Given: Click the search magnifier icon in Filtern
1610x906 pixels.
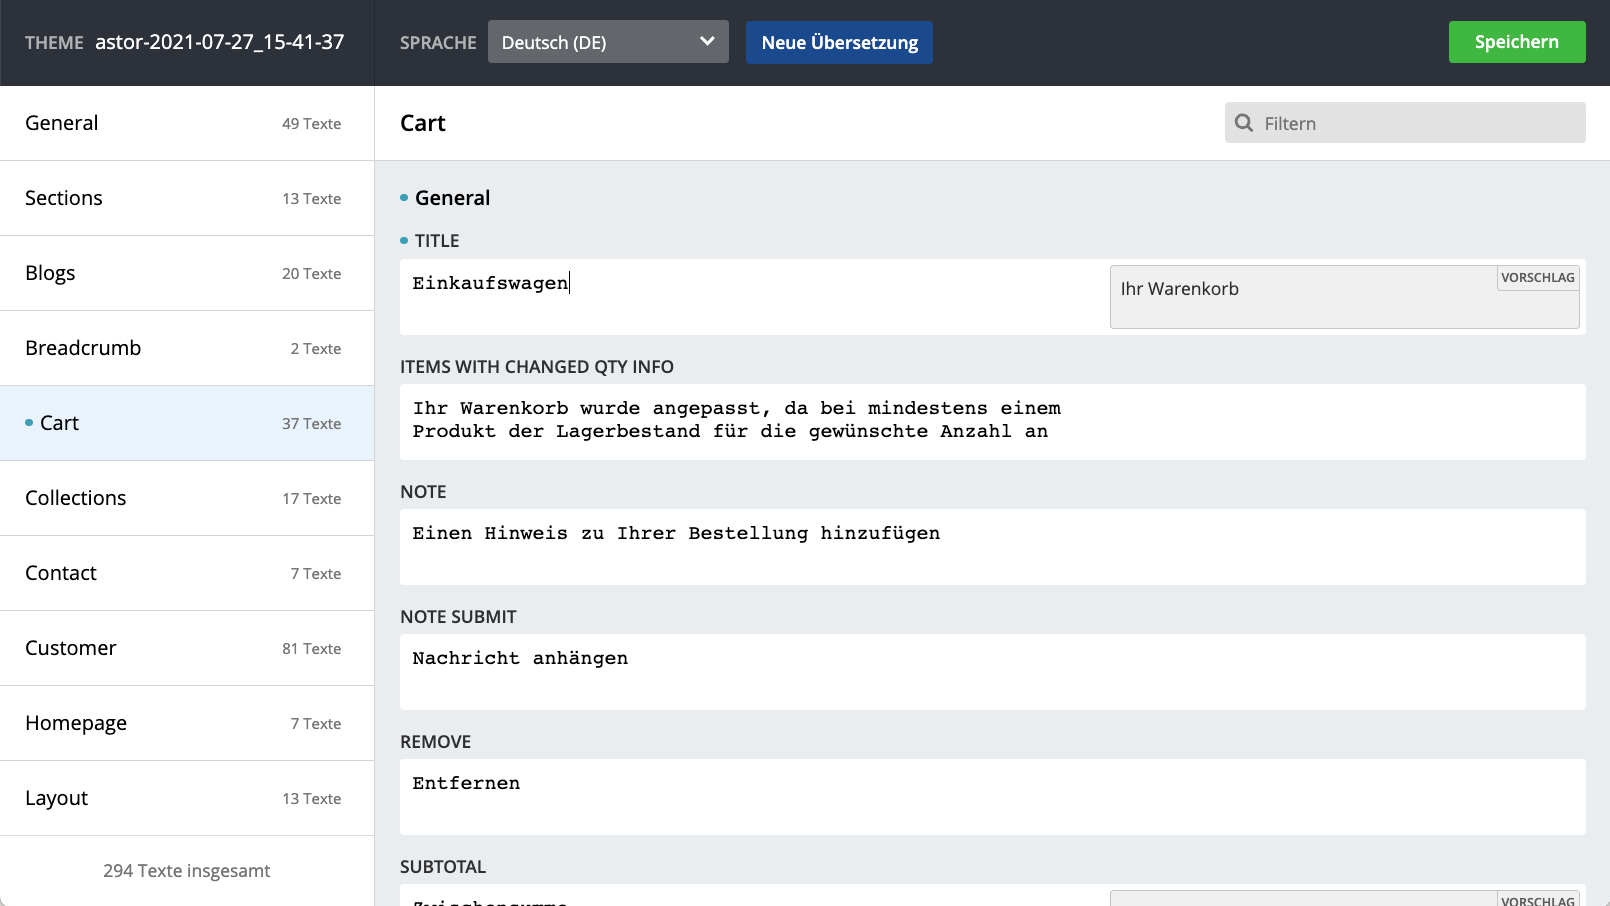Looking at the screenshot, I should point(1244,123).
